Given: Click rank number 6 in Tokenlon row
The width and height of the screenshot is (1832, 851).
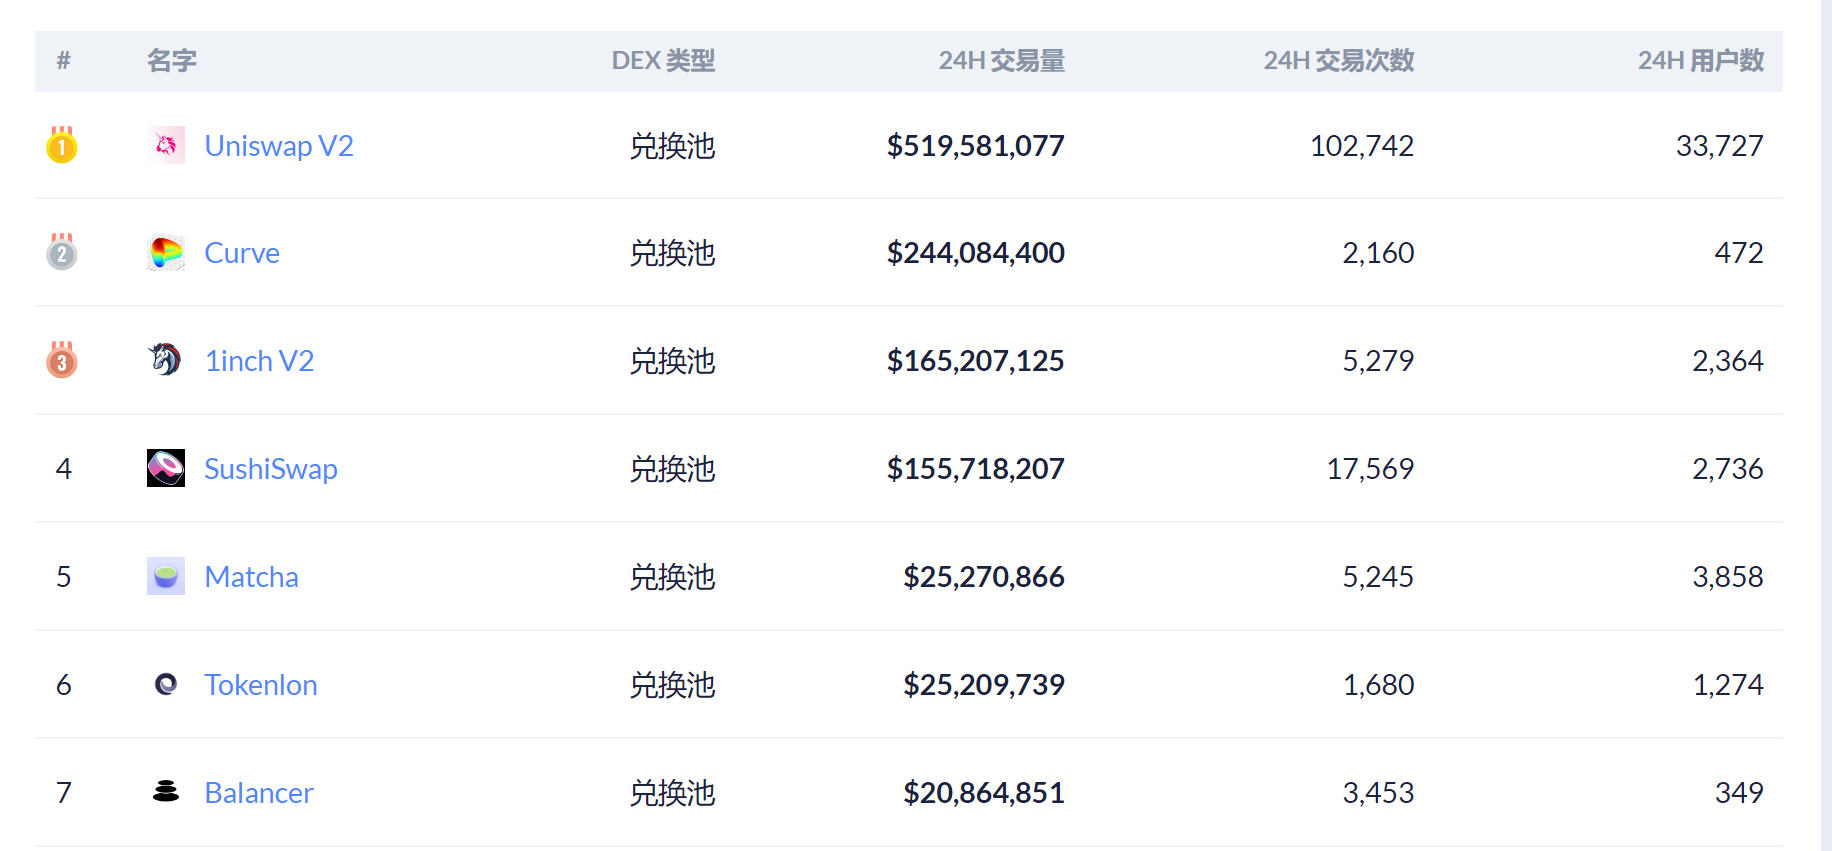Looking at the screenshot, I should (x=64, y=685).
